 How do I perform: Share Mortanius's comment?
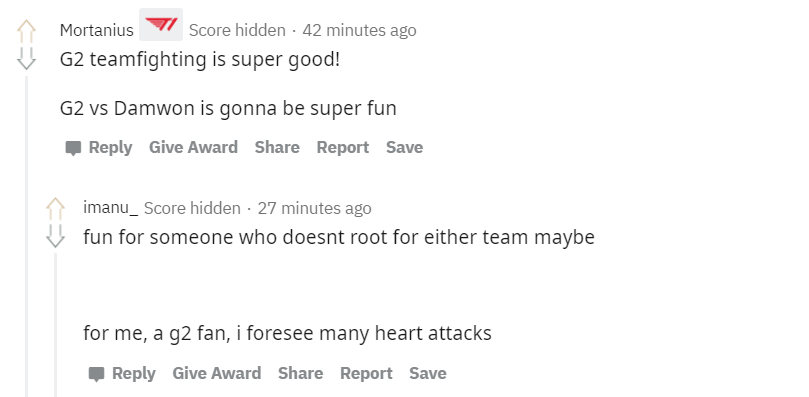click(277, 147)
